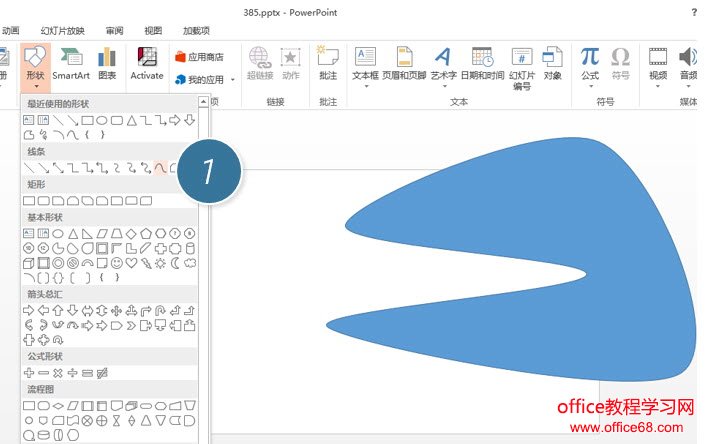Expand the 我的应用 dropdown arrow

(233, 80)
